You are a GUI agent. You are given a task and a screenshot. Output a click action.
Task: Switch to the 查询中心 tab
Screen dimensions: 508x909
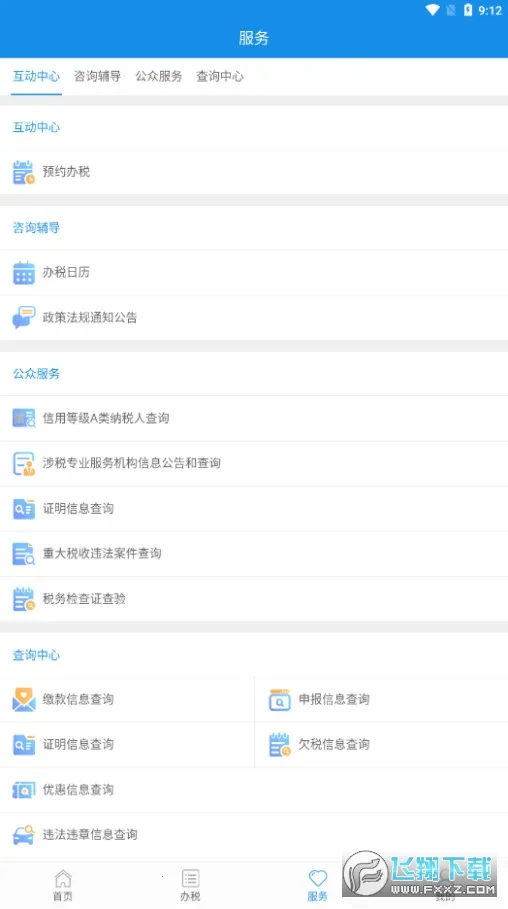[220, 76]
